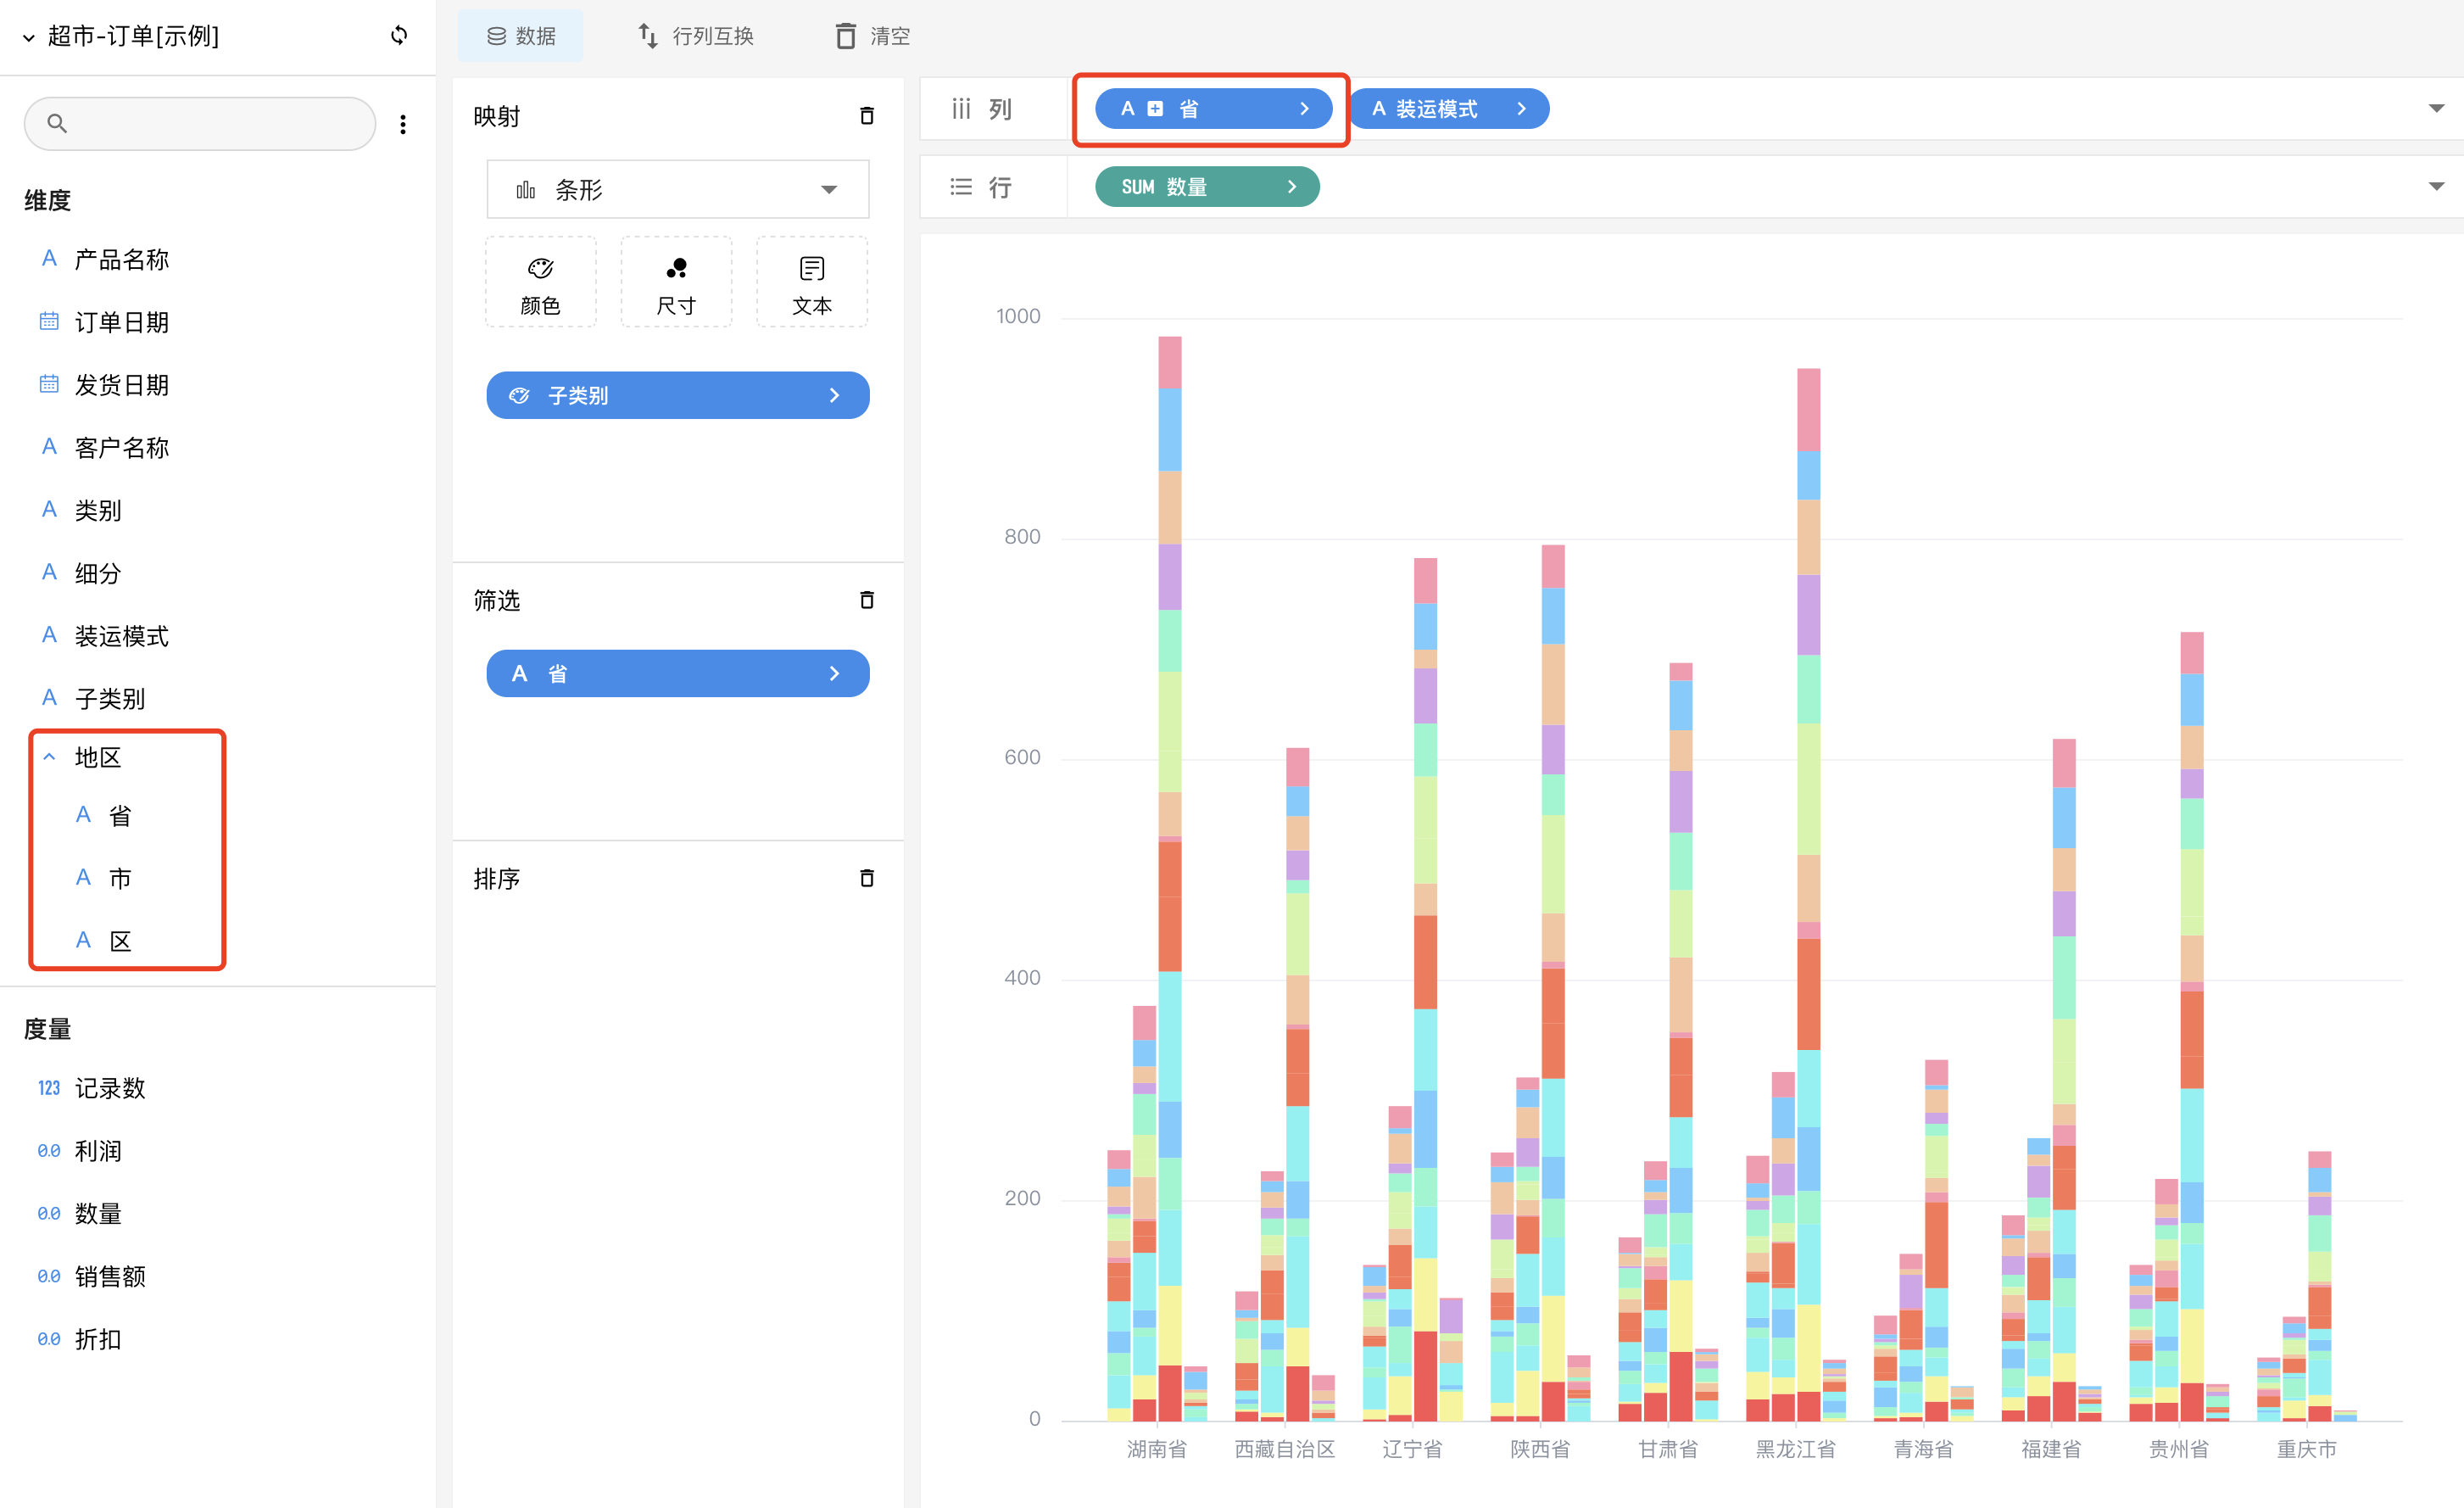2464x1508 pixels.
Task: Open the 装运模式 column pill
Action: [1449, 108]
